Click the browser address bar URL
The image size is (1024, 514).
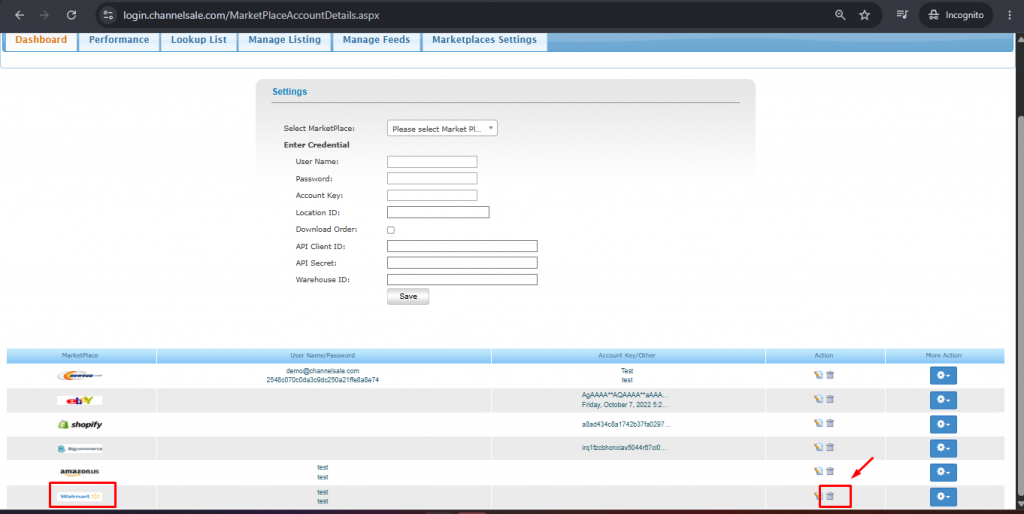pos(251,15)
